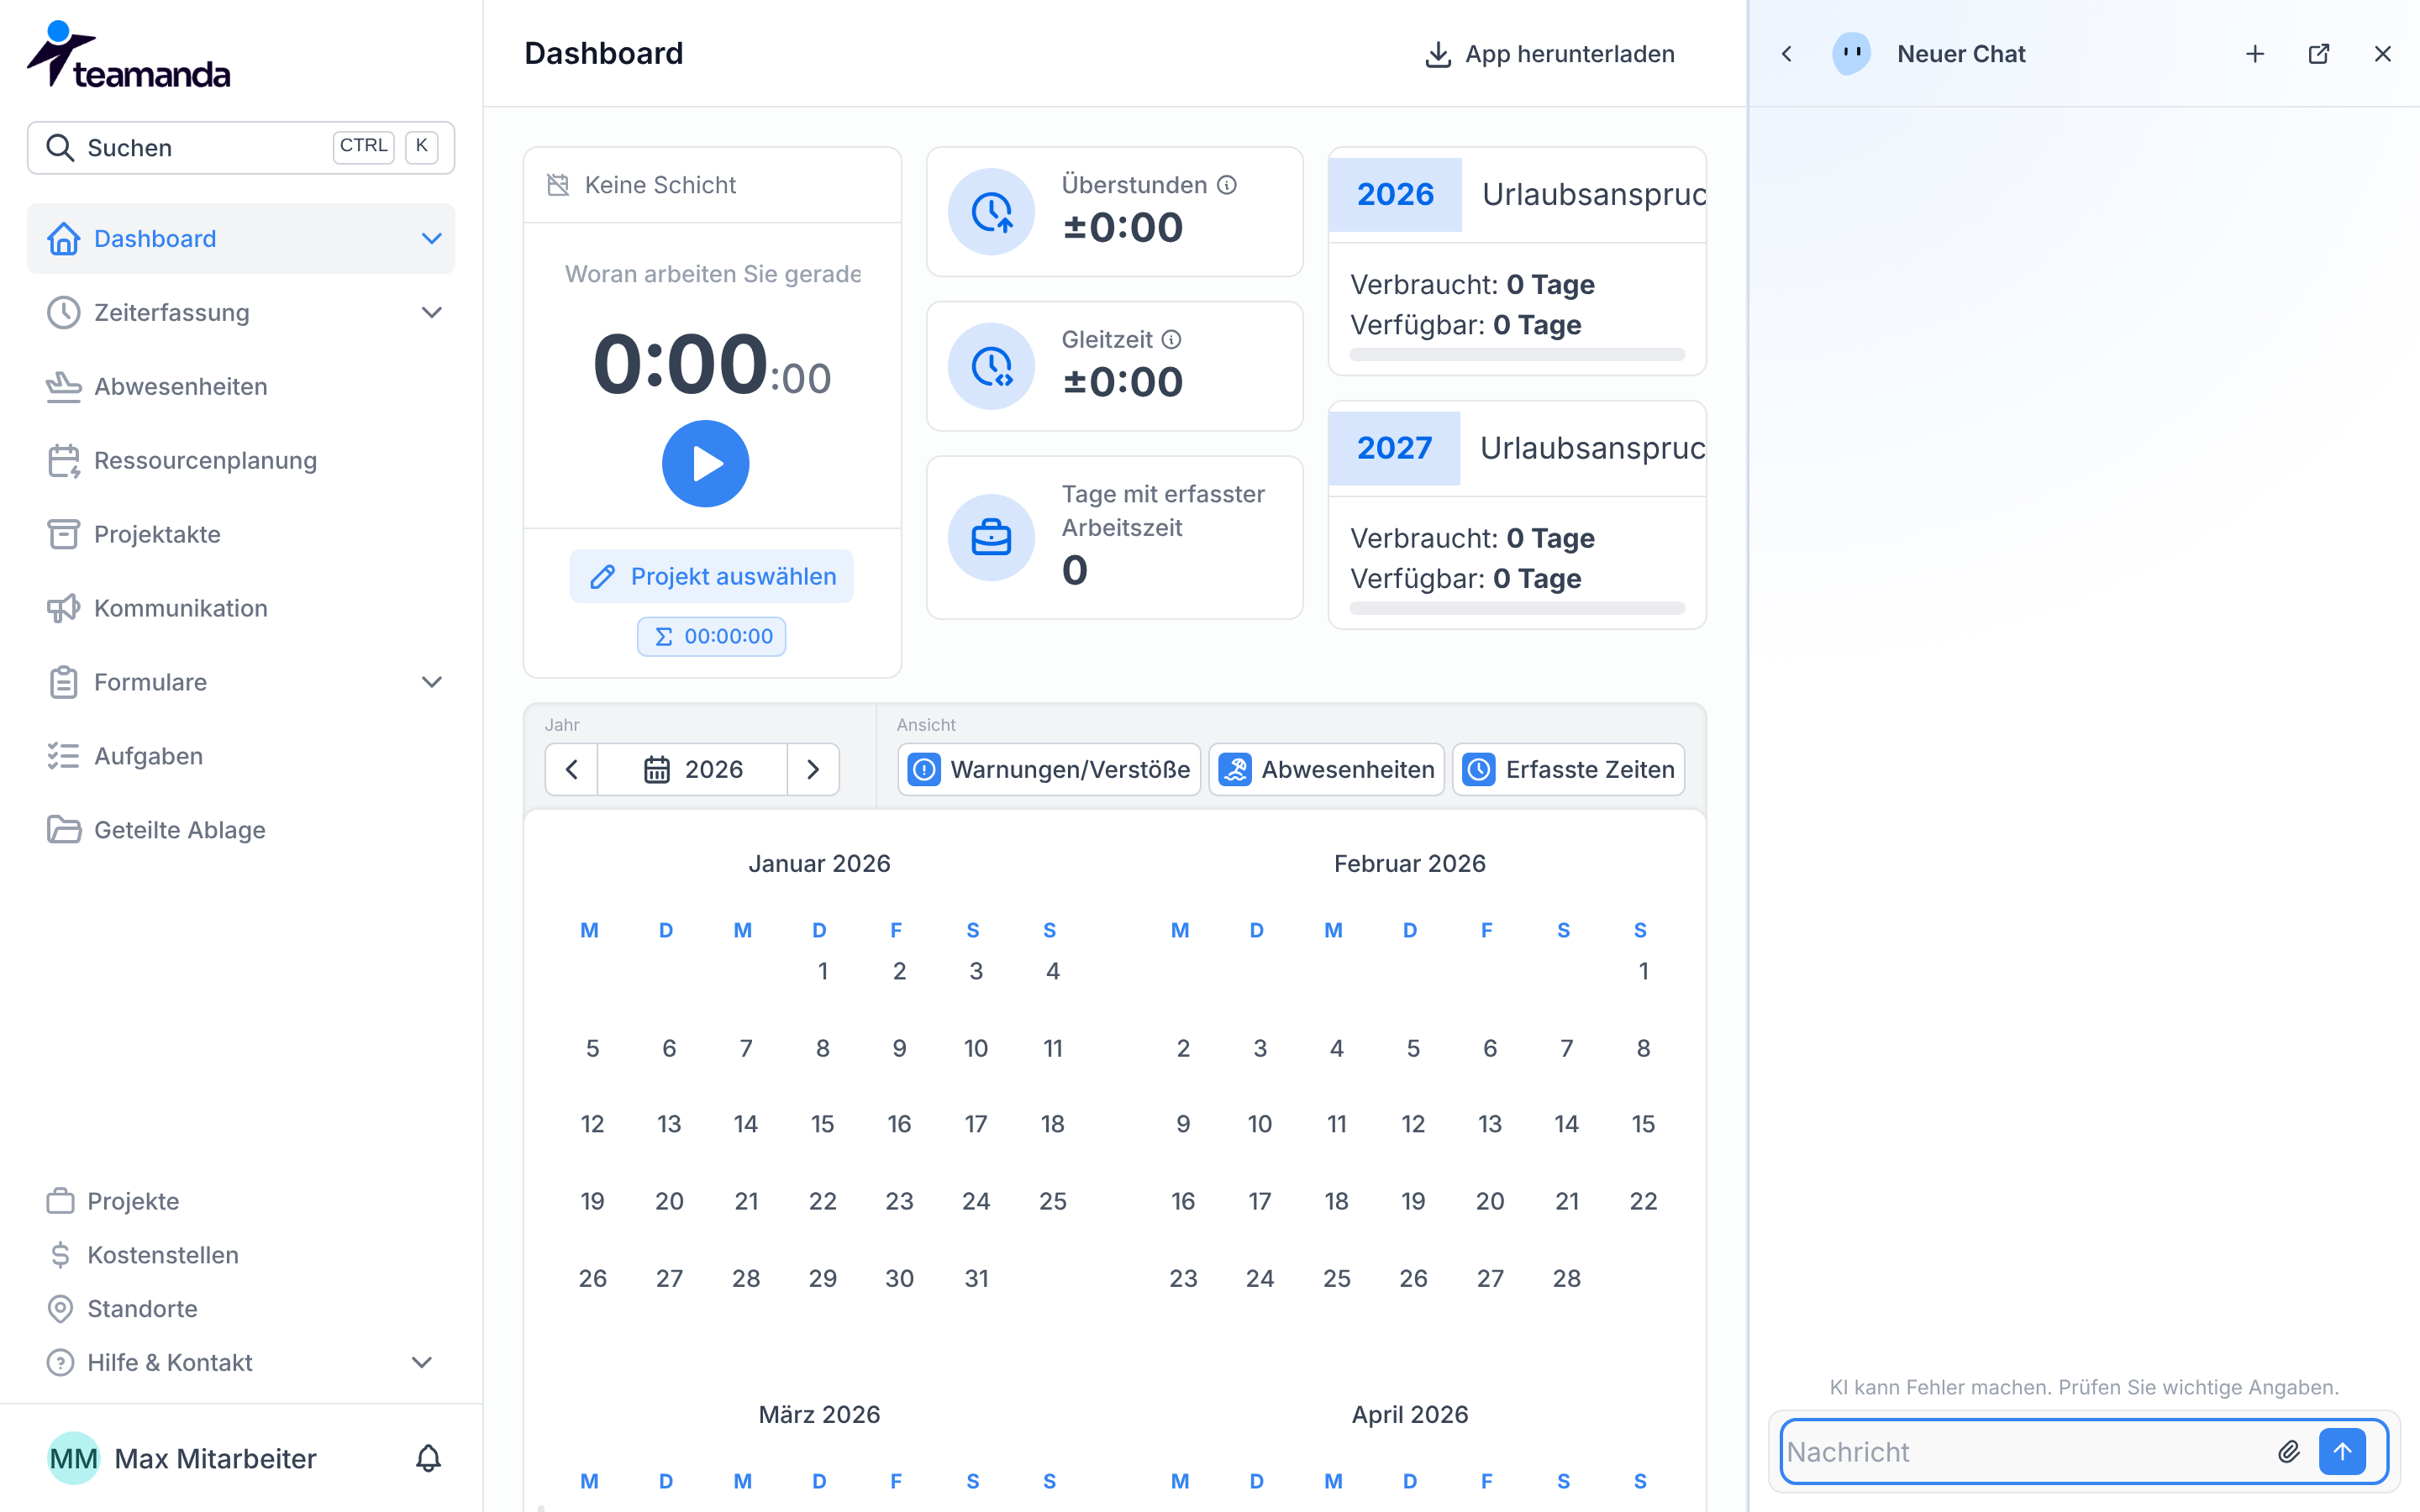Start a new chat with plus icon
Viewport: 2420px width, 1512px height.
(x=2255, y=54)
